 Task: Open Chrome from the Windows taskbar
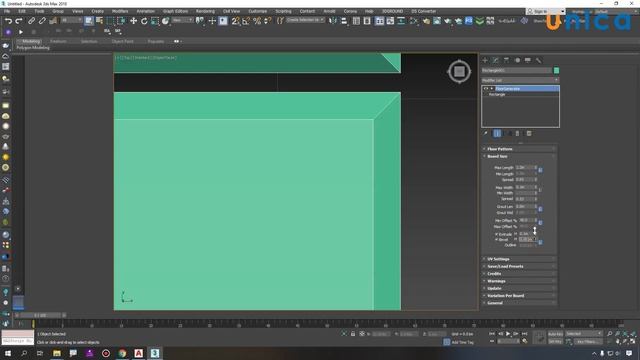[x=122, y=353]
